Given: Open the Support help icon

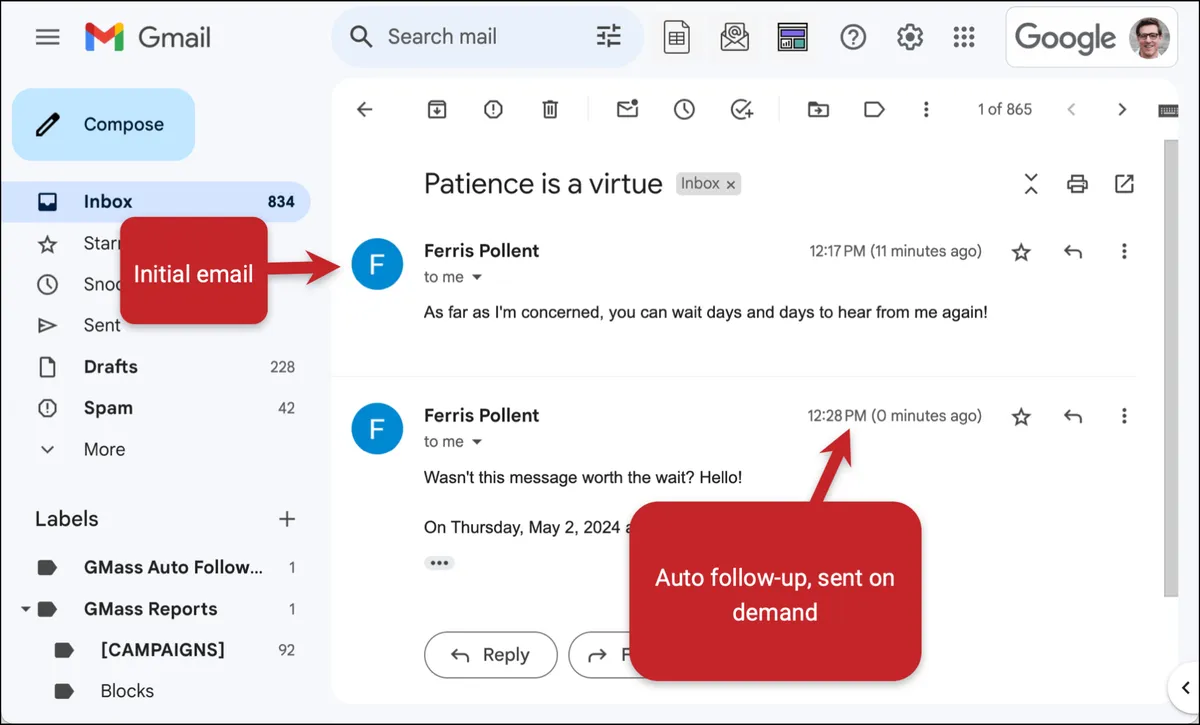Looking at the screenshot, I should 852,38.
